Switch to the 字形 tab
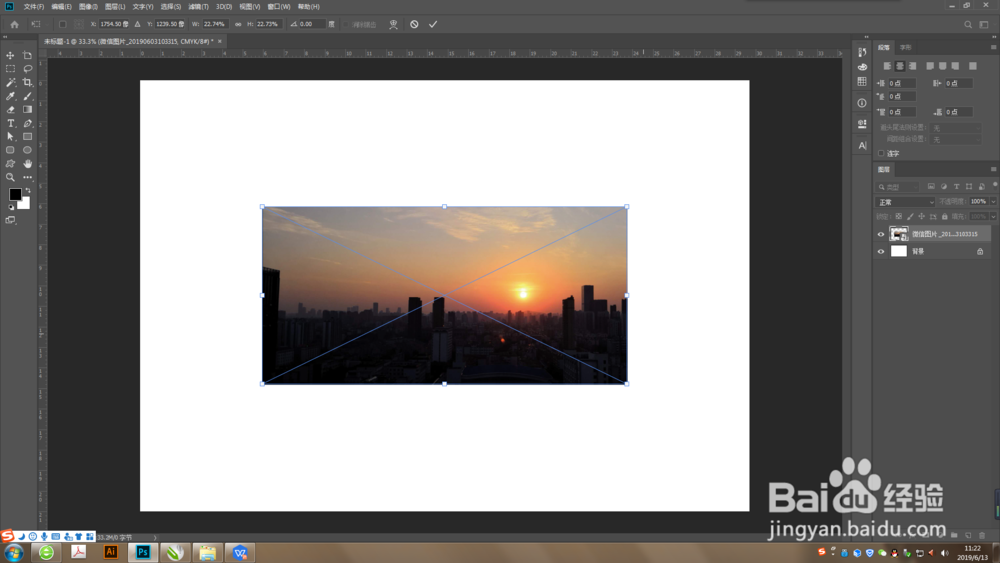The image size is (1000, 563). point(906,48)
